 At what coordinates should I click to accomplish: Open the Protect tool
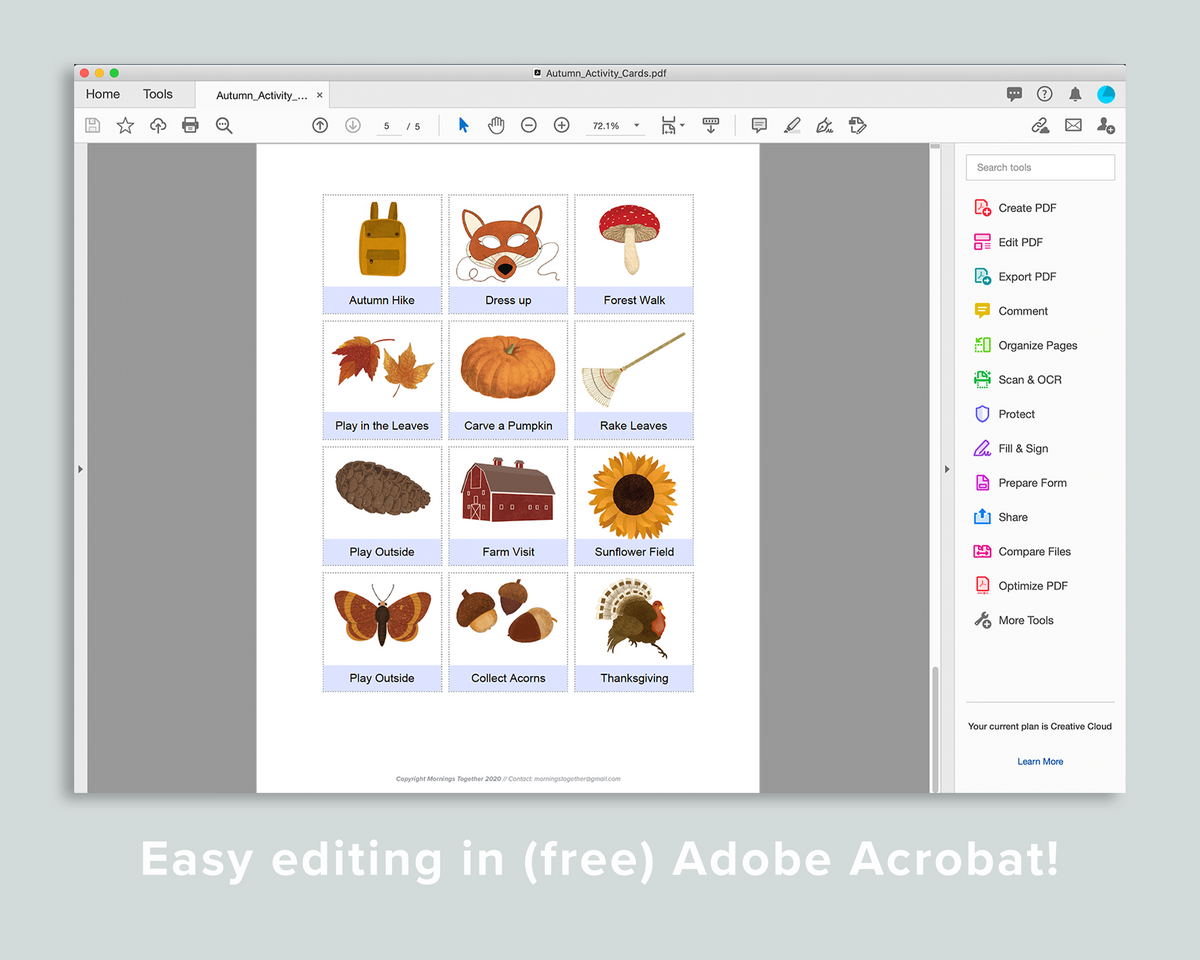point(1018,414)
